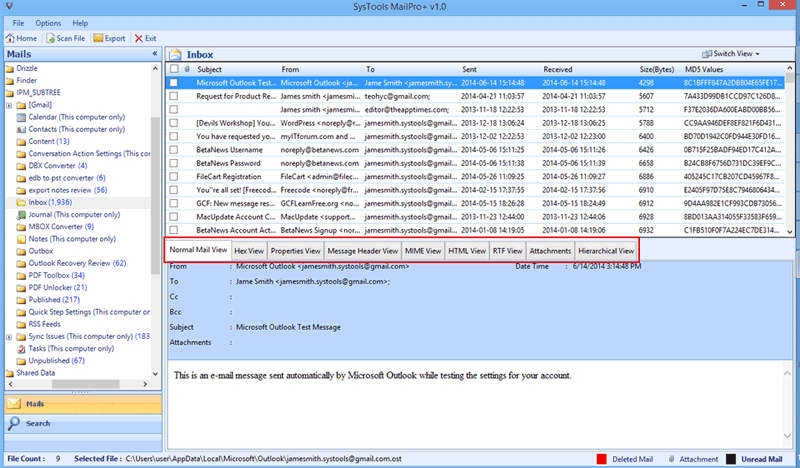Viewport: 800px width, 468px height.
Task: Select the Outlook Recovery Review (62) folder
Action: [x=77, y=263]
